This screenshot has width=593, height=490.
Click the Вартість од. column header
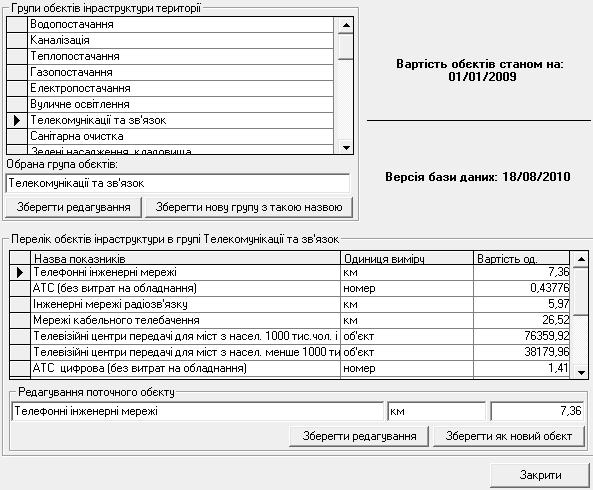point(522,259)
